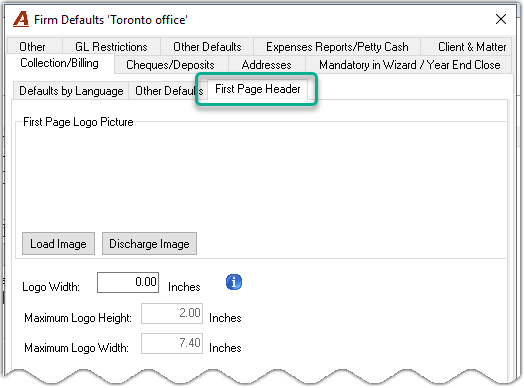This screenshot has width=524, height=388.
Task: Select the Collection/Billing tab
Action: click(x=59, y=63)
